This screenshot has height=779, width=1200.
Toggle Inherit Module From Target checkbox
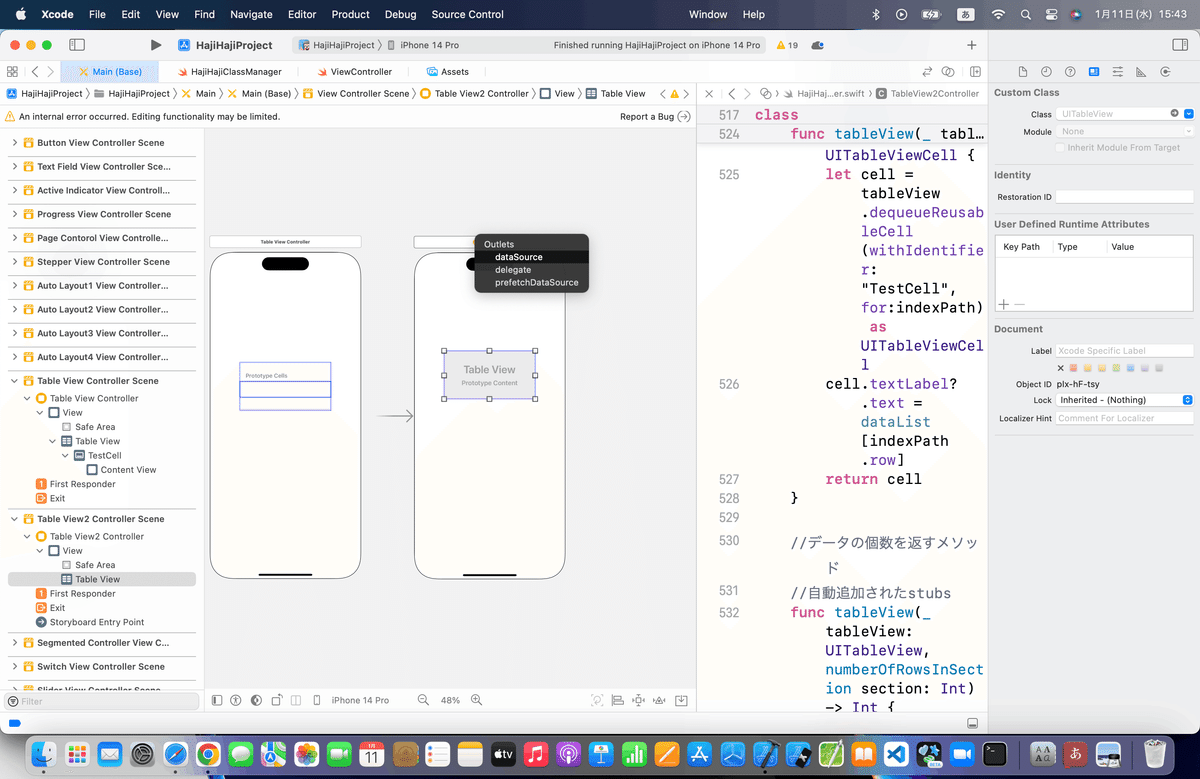point(1060,148)
